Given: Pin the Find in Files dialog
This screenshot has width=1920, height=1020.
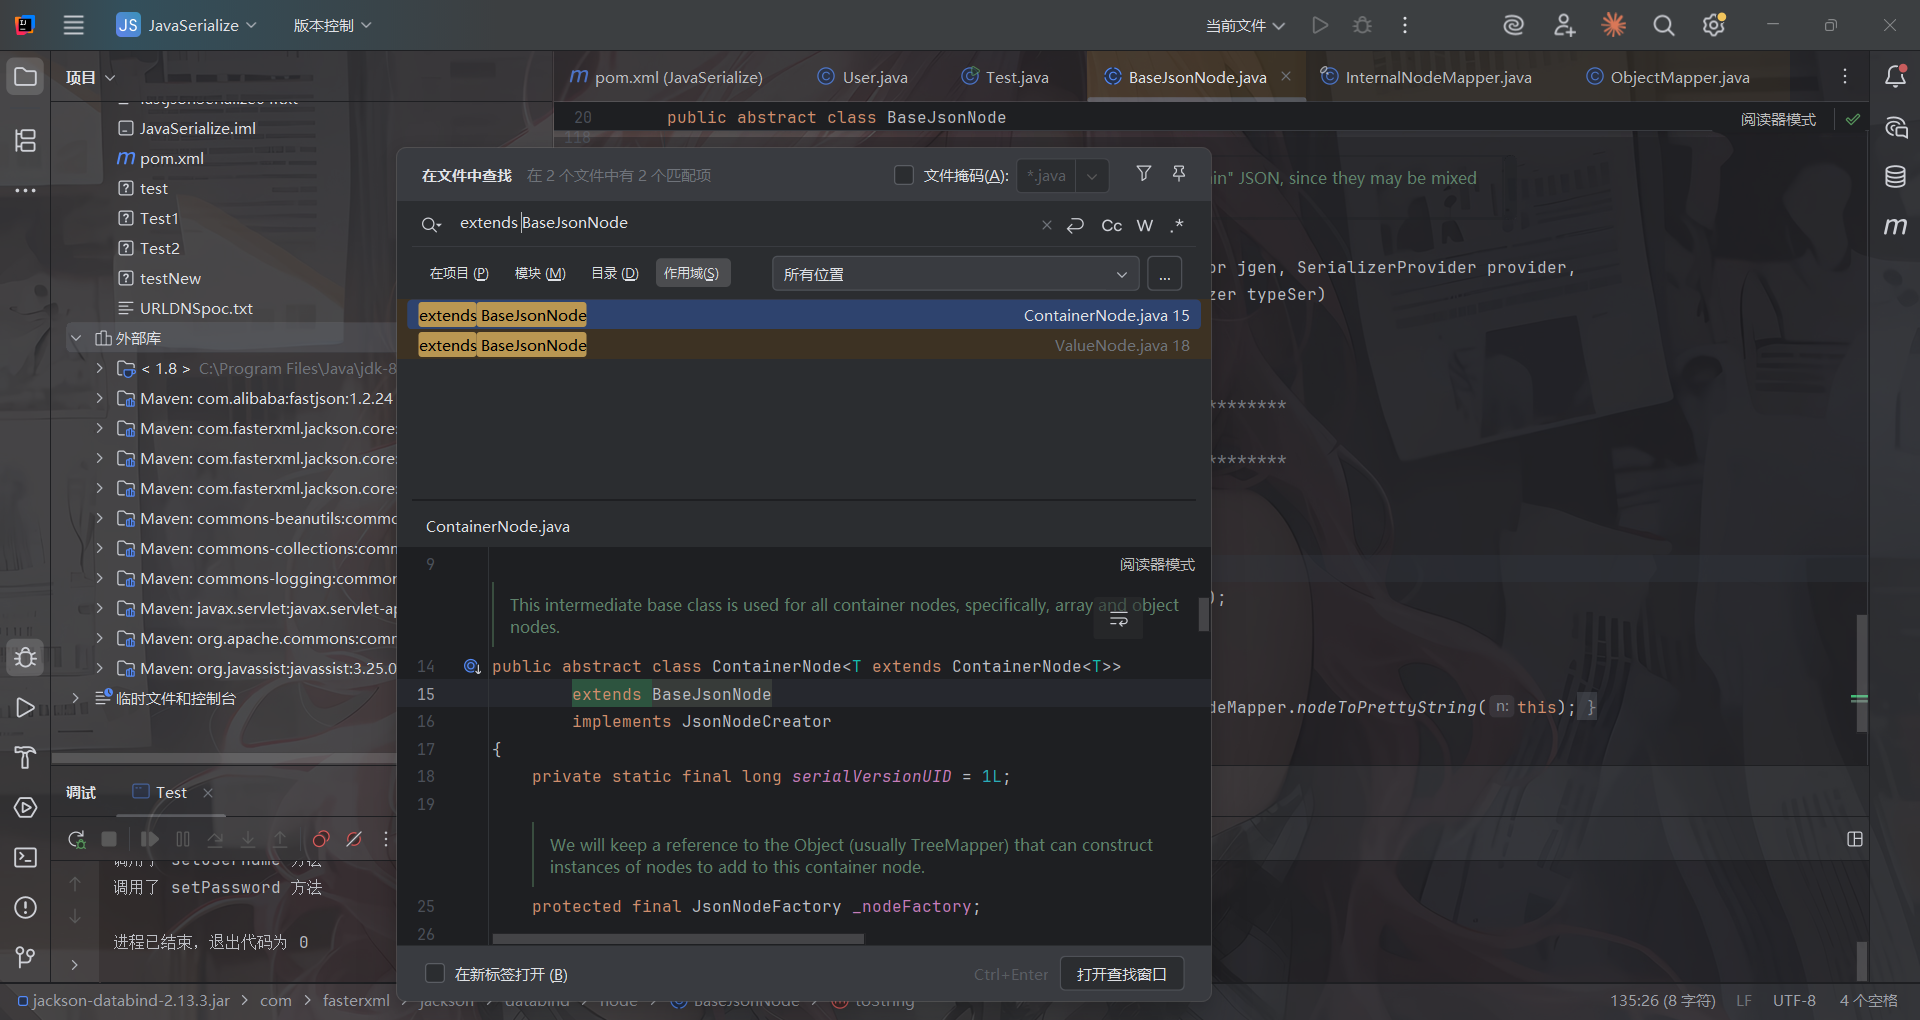Looking at the screenshot, I should point(1179,174).
